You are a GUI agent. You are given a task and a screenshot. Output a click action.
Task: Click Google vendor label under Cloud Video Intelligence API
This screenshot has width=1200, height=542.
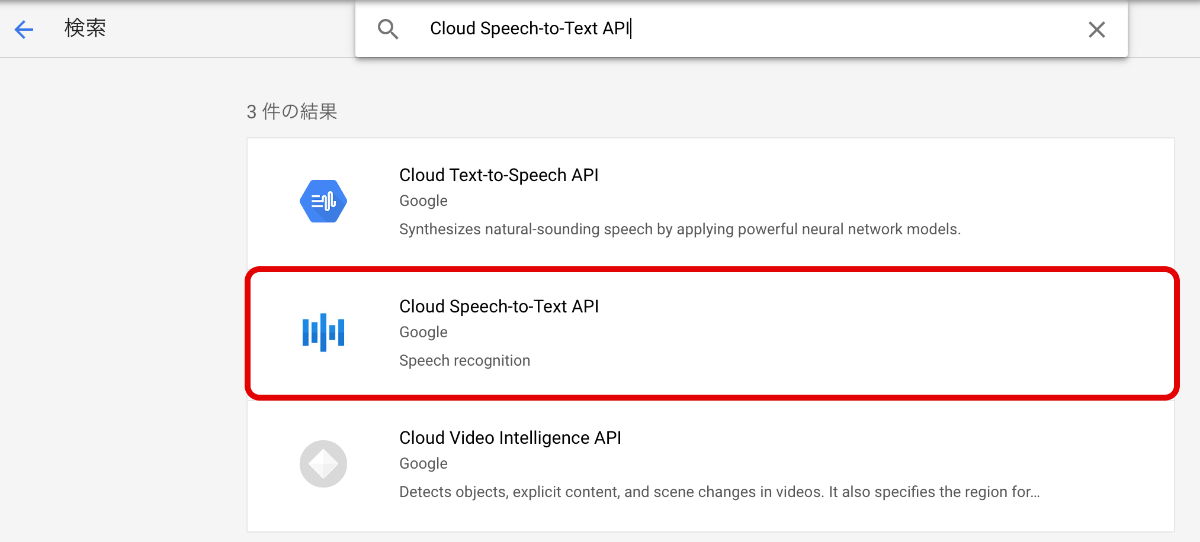(x=423, y=464)
